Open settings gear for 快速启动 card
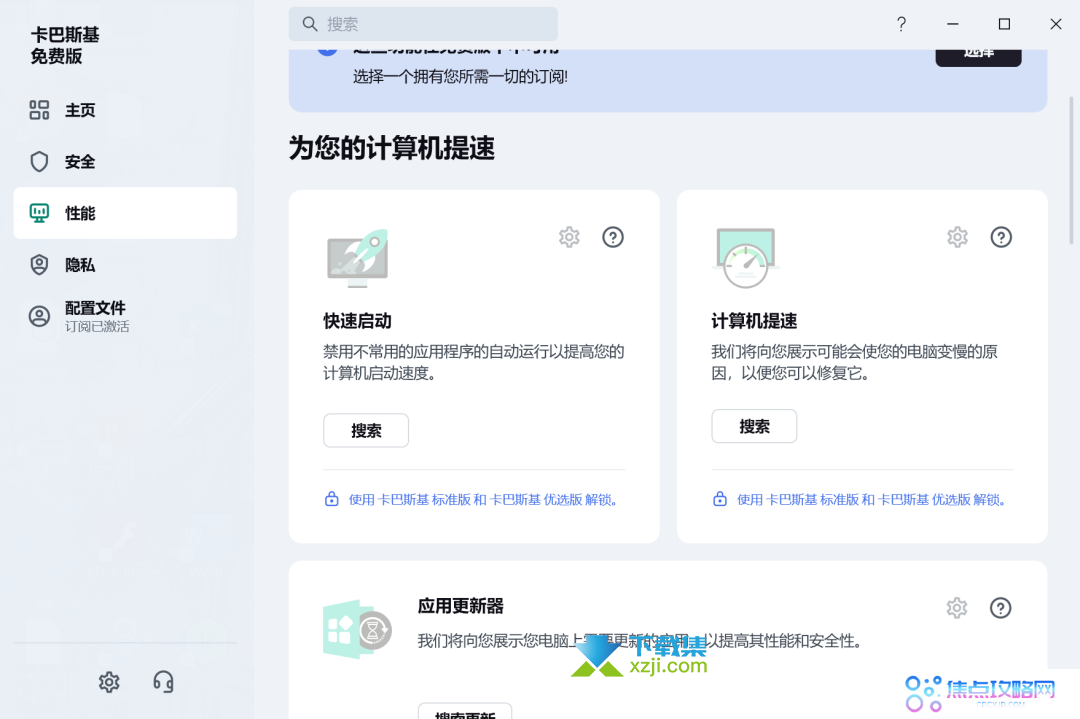The image size is (1080, 719). pos(569,237)
